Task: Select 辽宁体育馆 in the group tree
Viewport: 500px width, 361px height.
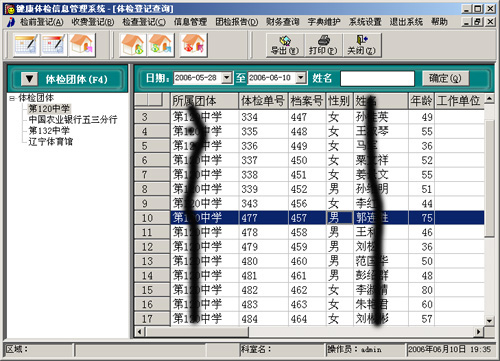Action: pos(51,141)
